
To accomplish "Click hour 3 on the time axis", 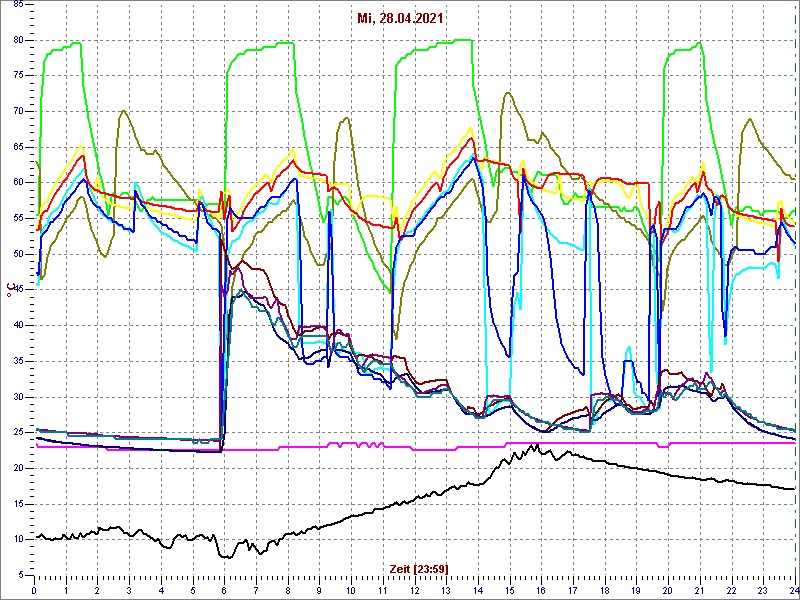I will coord(130,590).
